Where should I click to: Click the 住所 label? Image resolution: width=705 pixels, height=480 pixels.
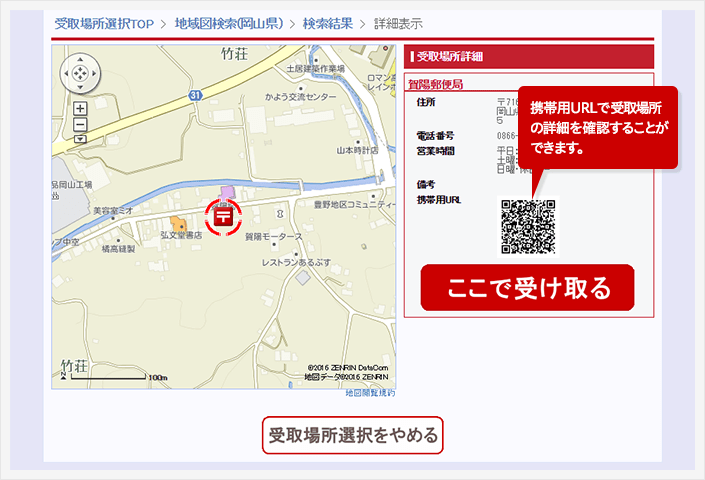tap(426, 102)
